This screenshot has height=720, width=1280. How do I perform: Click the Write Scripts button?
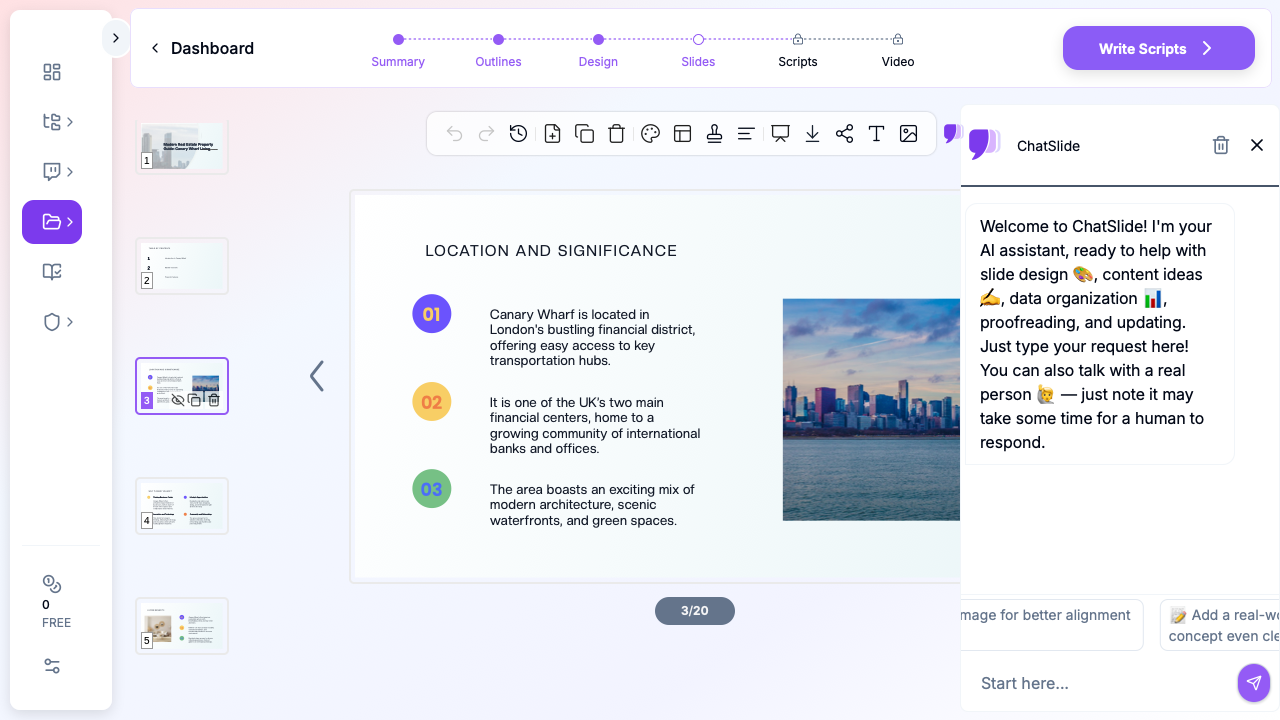(1158, 48)
